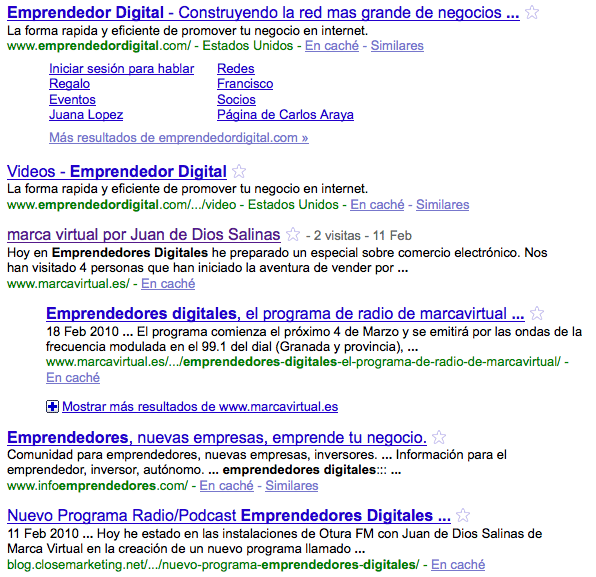The height and width of the screenshot is (577, 596).
Task: Open the Eventos sitelink
Action: pos(72,100)
